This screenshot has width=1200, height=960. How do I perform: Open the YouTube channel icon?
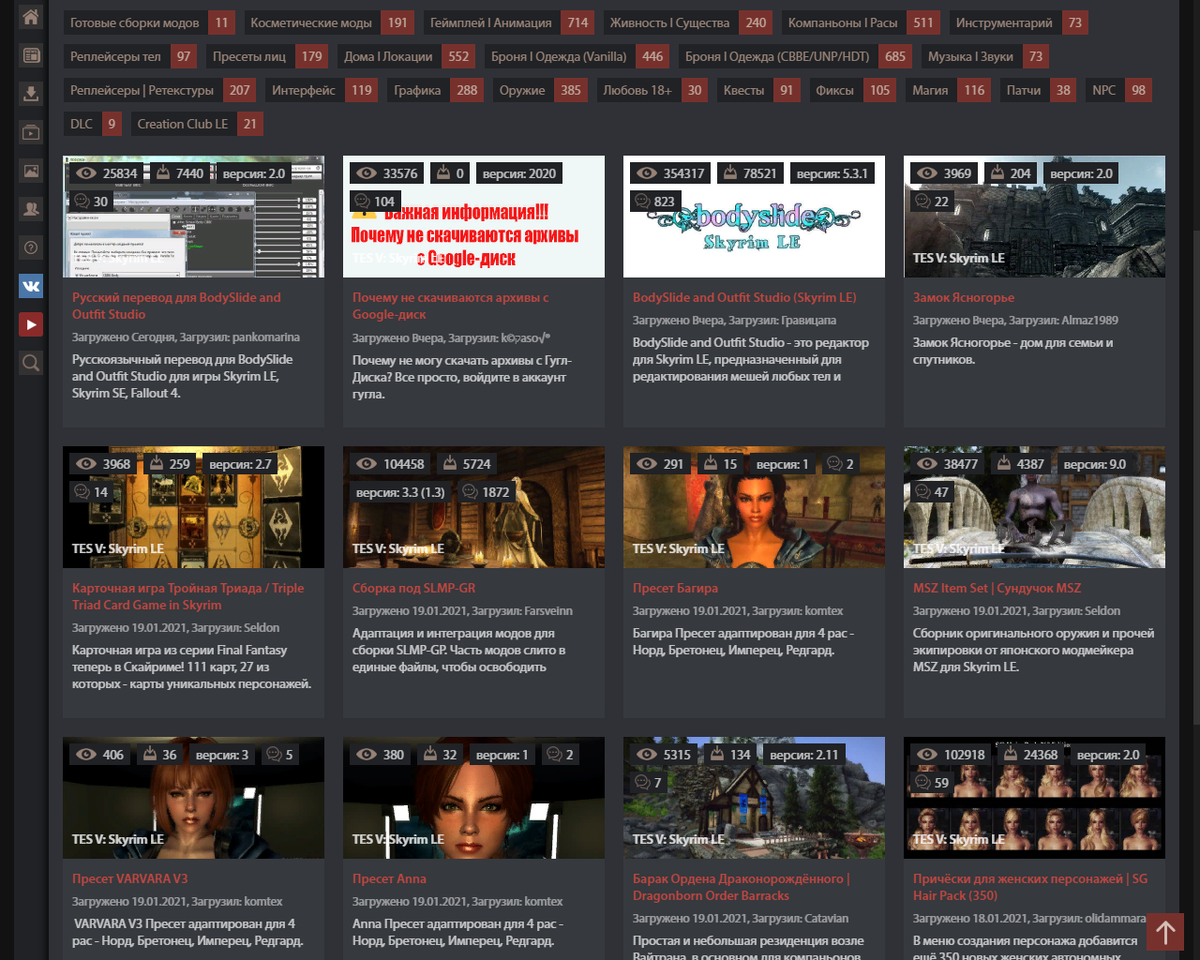(x=31, y=324)
